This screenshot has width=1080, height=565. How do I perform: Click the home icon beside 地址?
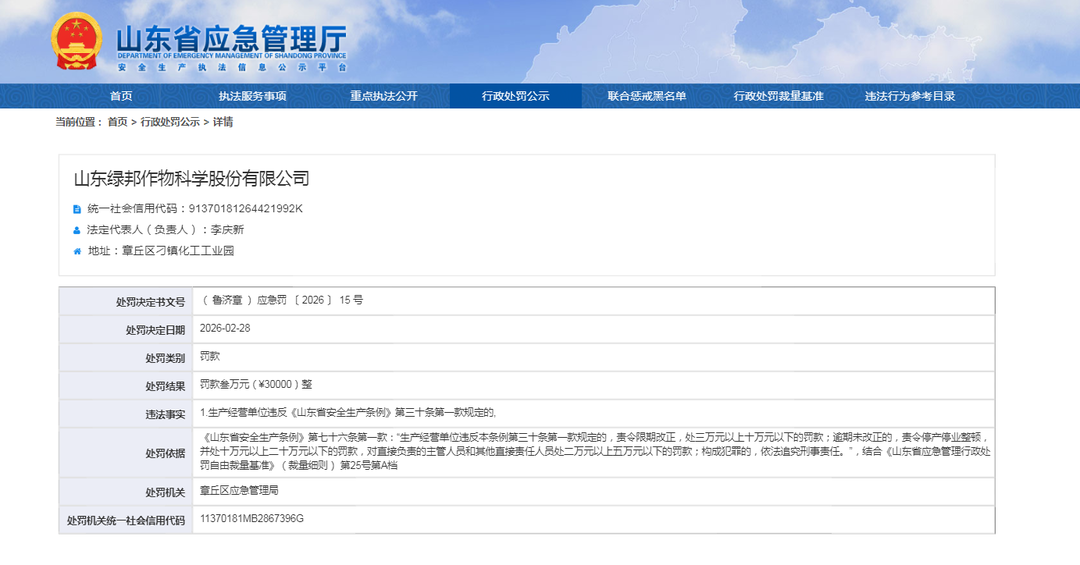pos(77,251)
